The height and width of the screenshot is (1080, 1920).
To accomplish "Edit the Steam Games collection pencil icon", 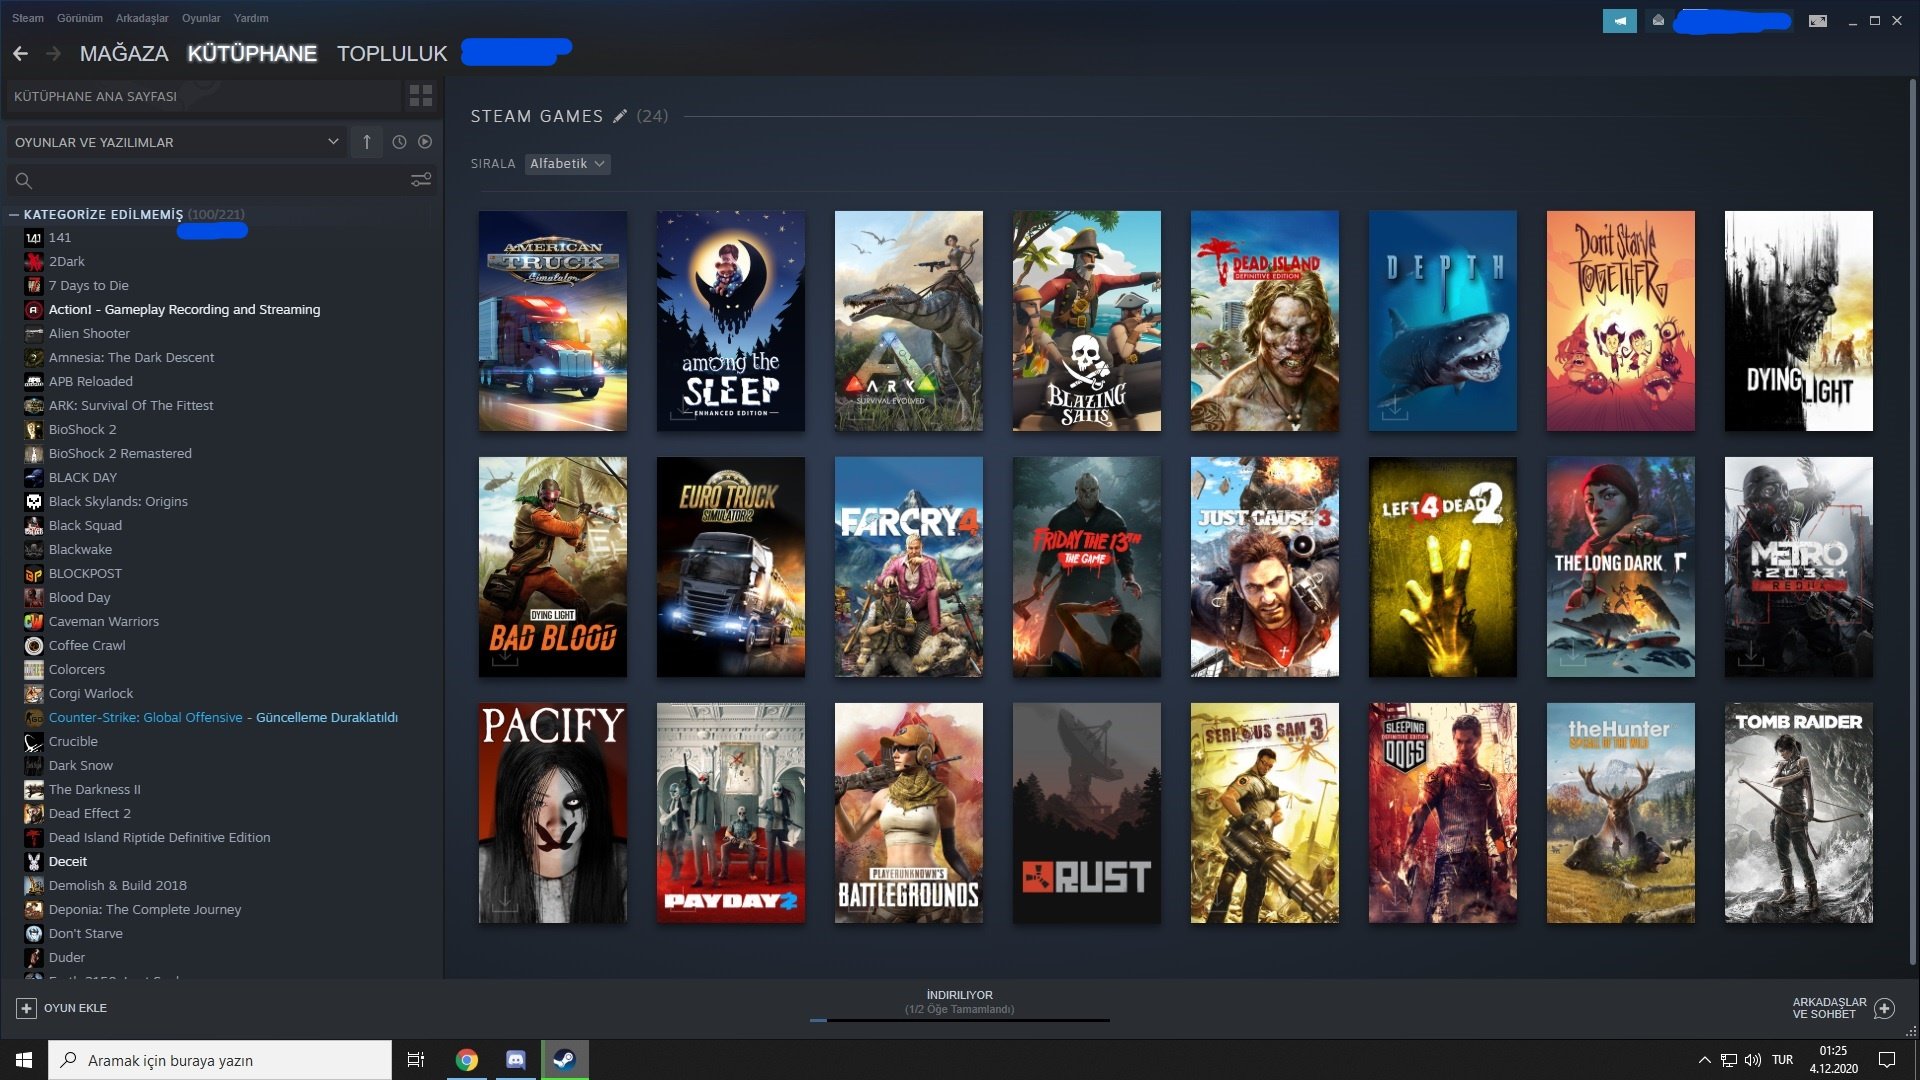I will pyautogui.click(x=620, y=116).
